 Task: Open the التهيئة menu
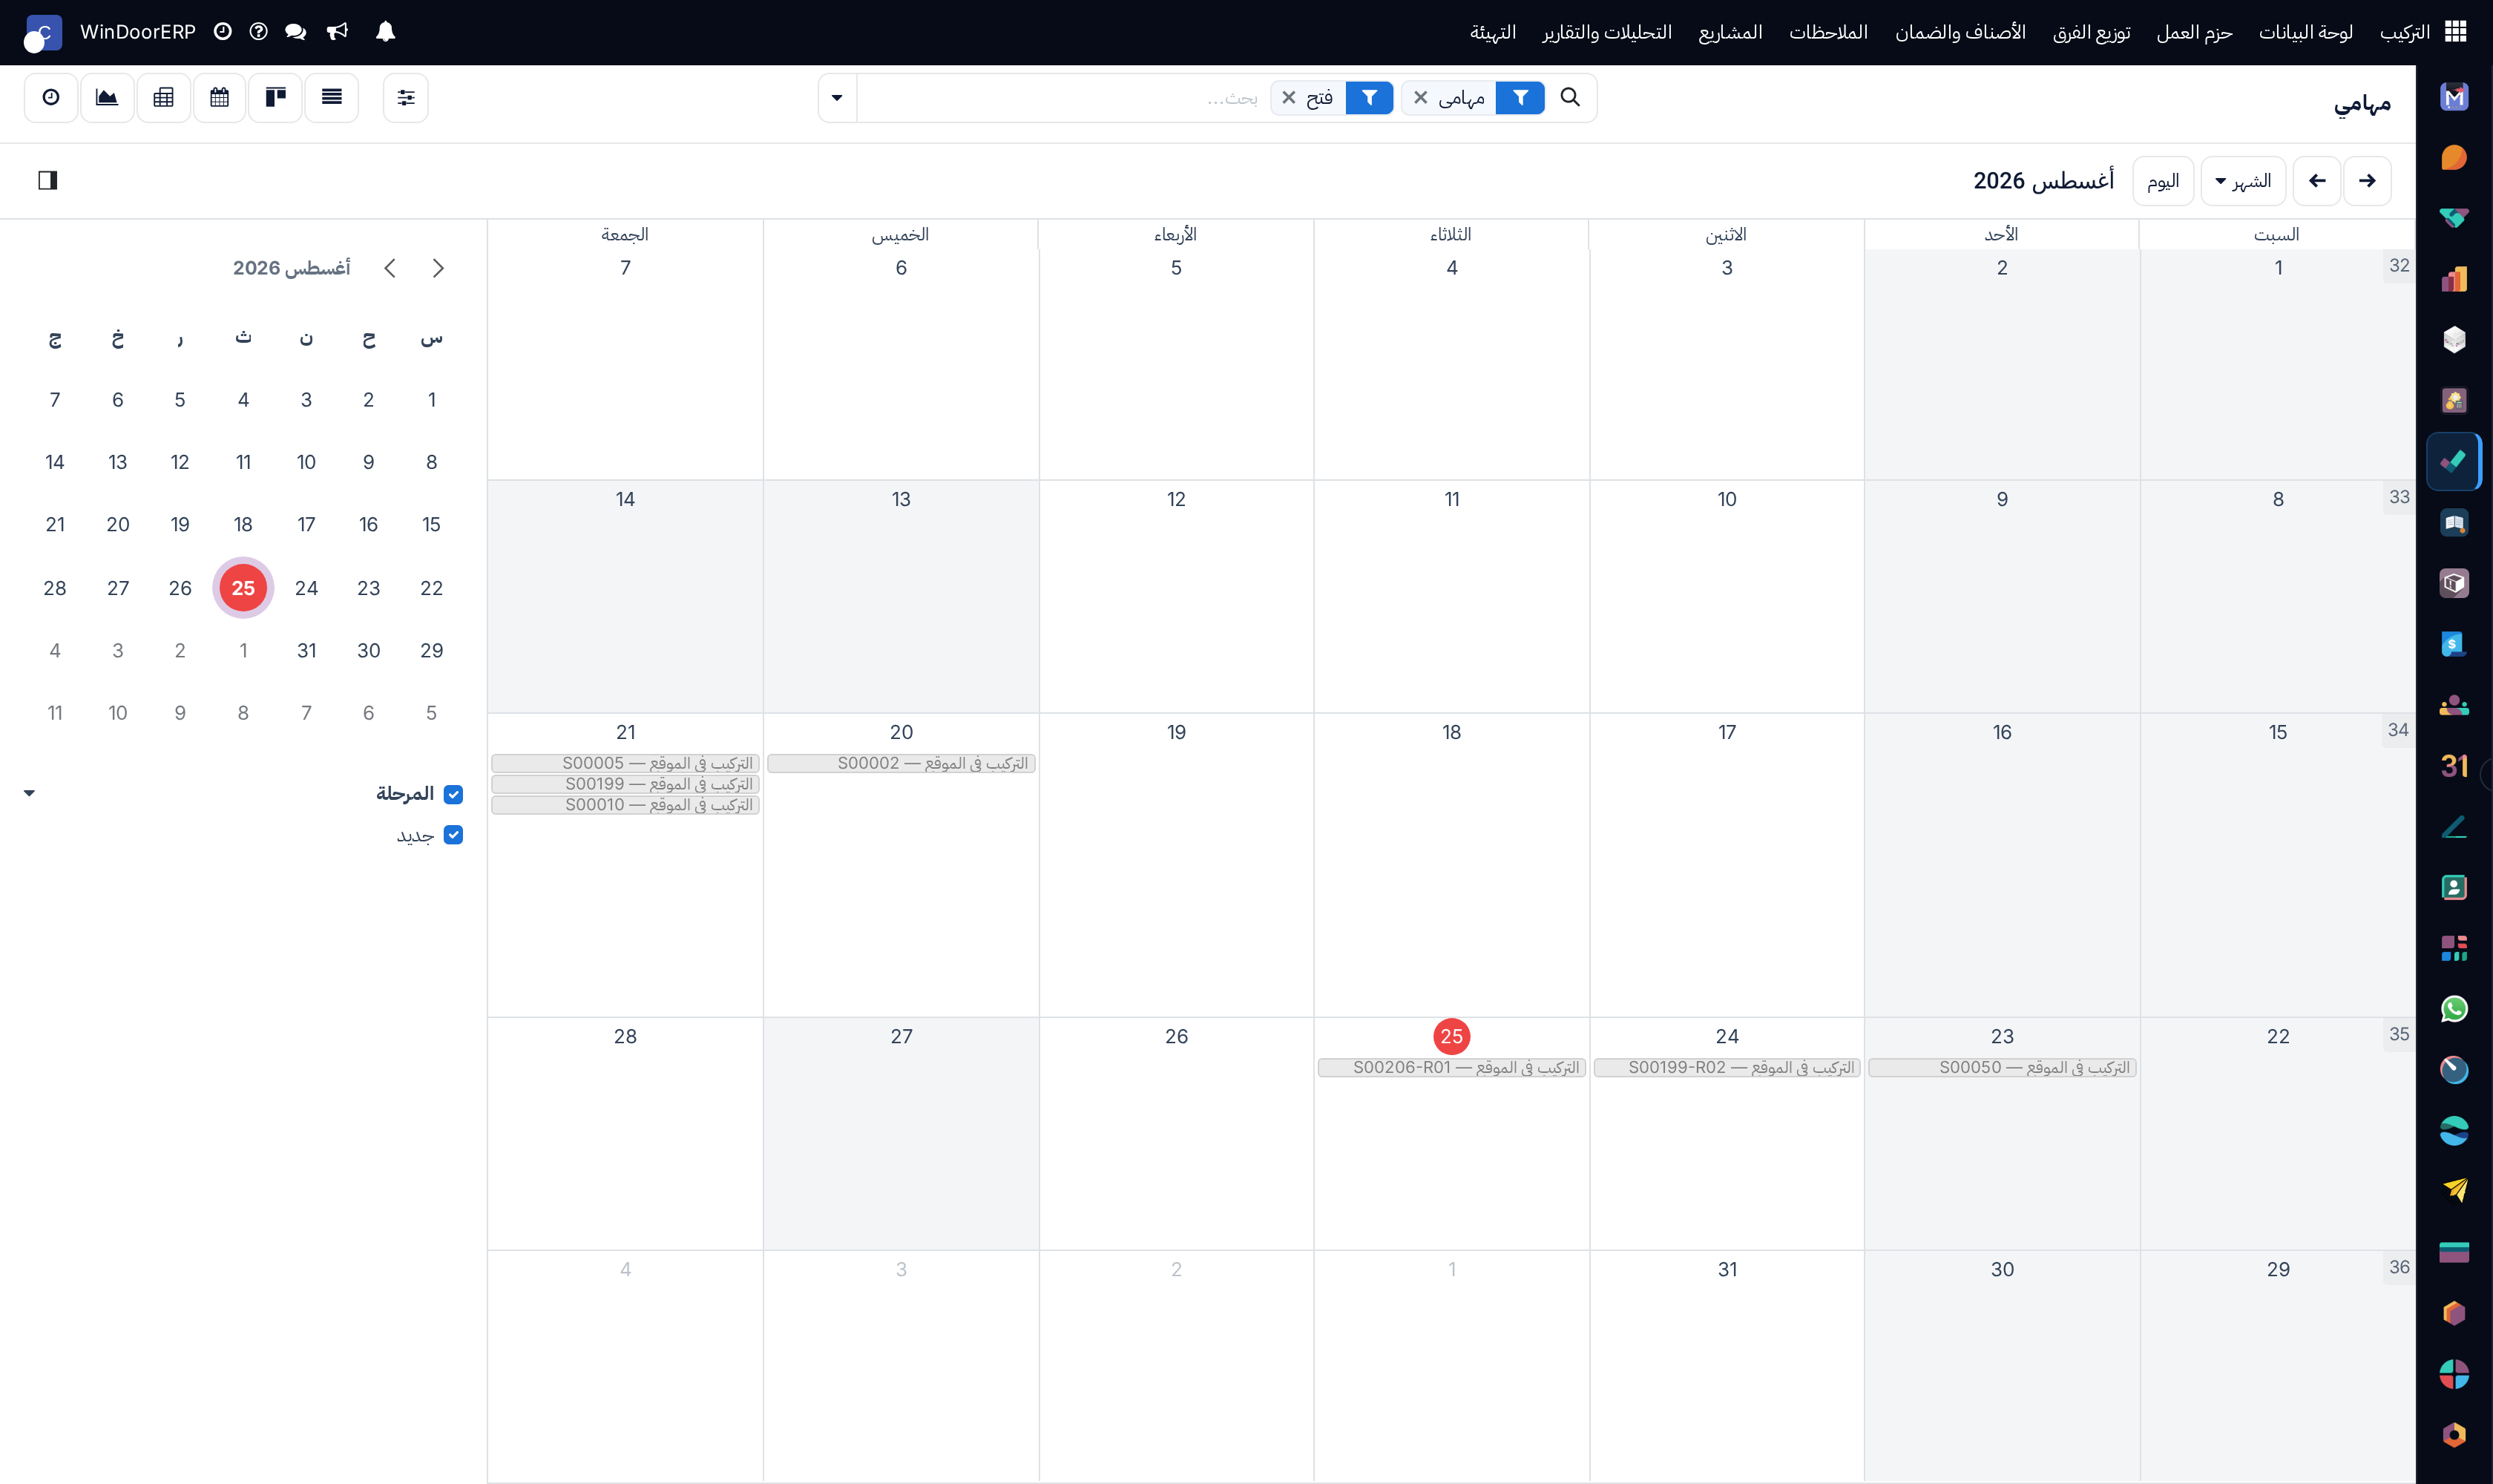point(1493,32)
